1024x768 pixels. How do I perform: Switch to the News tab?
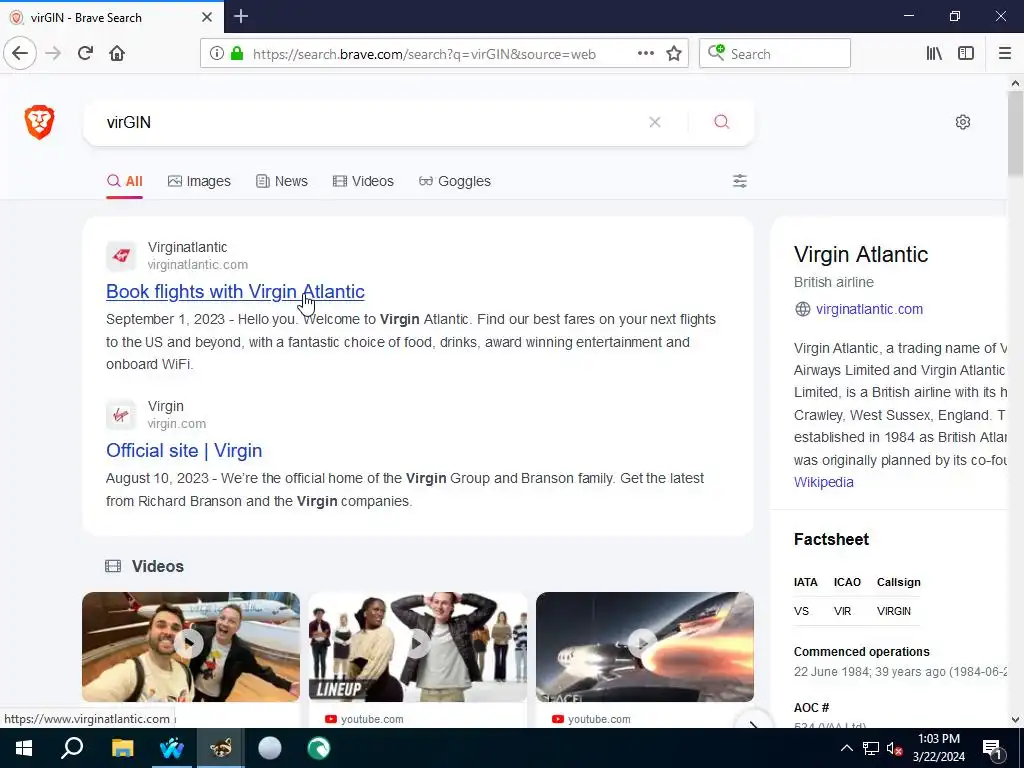281,181
